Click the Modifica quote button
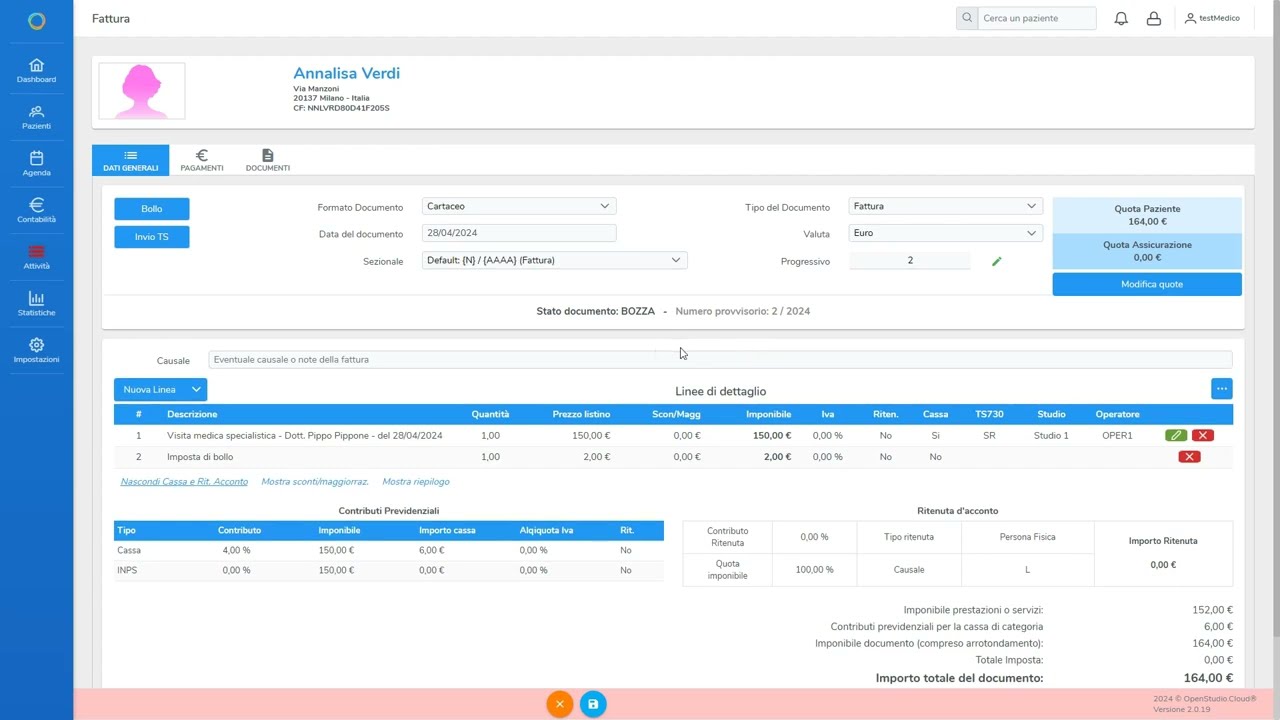 [1147, 284]
